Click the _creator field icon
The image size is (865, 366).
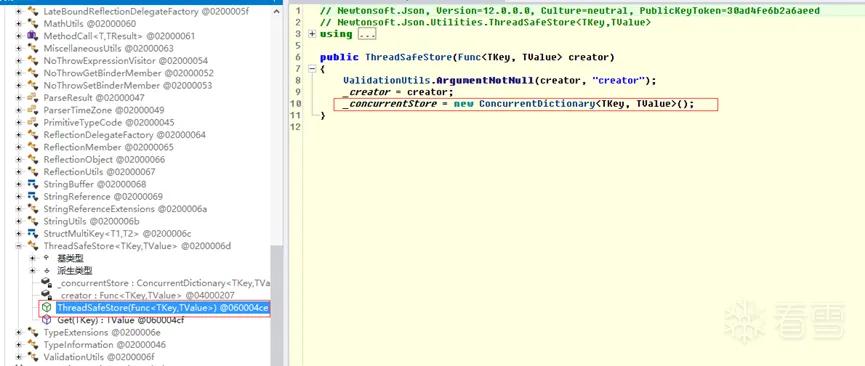(x=47, y=295)
